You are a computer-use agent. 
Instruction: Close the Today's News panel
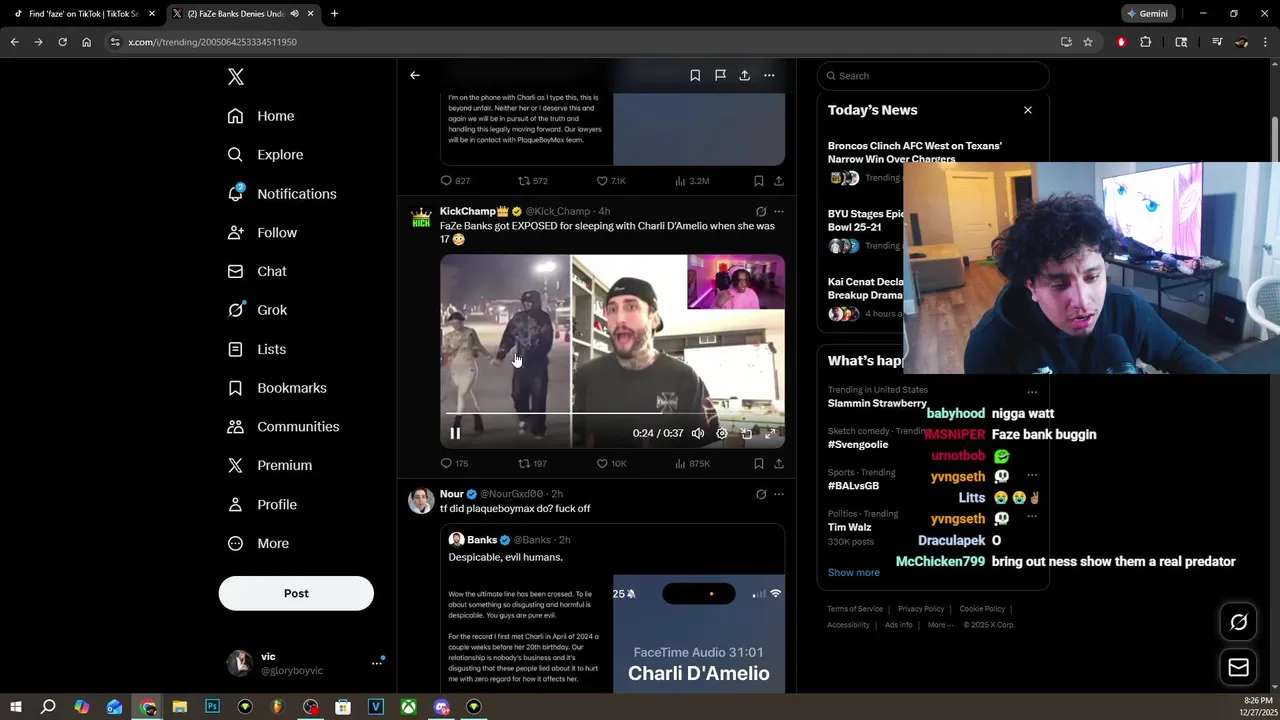1028,110
